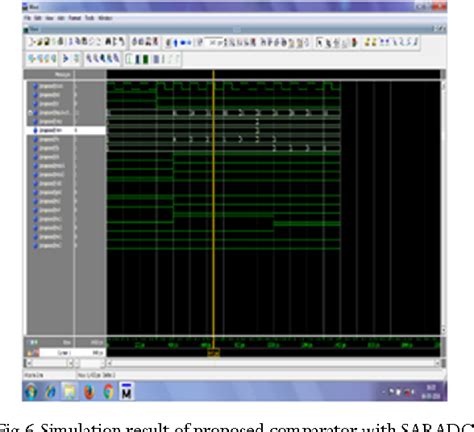474x432 pixels.
Task: Click waveform vertical scrollbar down arrow
Action: click(443, 330)
